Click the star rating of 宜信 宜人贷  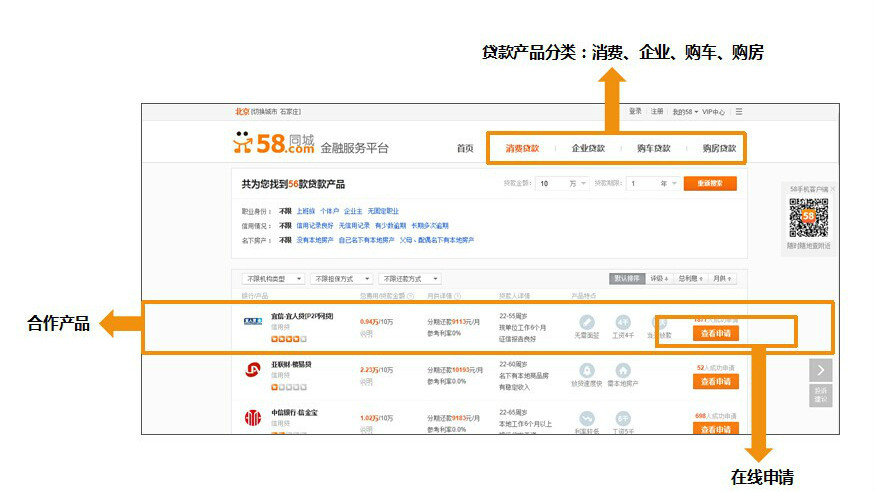click(289, 339)
